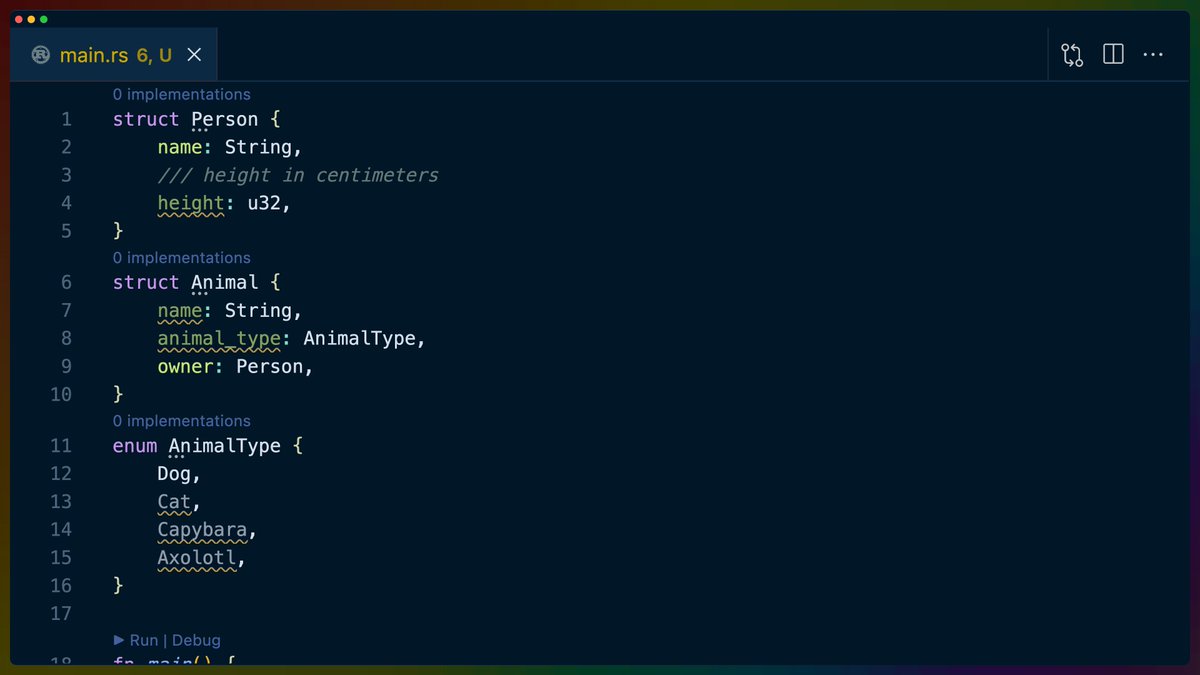Select the main.rs editor tab

tap(113, 55)
